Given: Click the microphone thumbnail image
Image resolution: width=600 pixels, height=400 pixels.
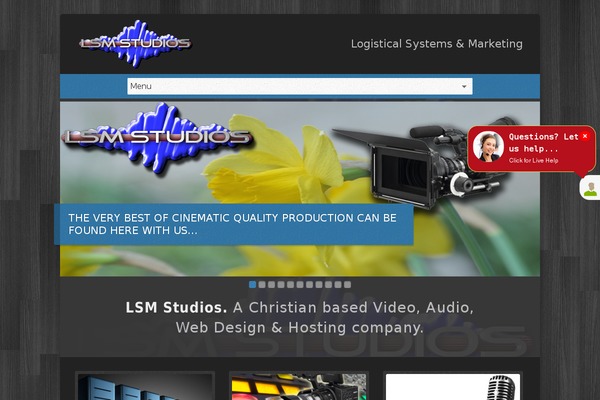Looking at the screenshot, I should [453, 387].
